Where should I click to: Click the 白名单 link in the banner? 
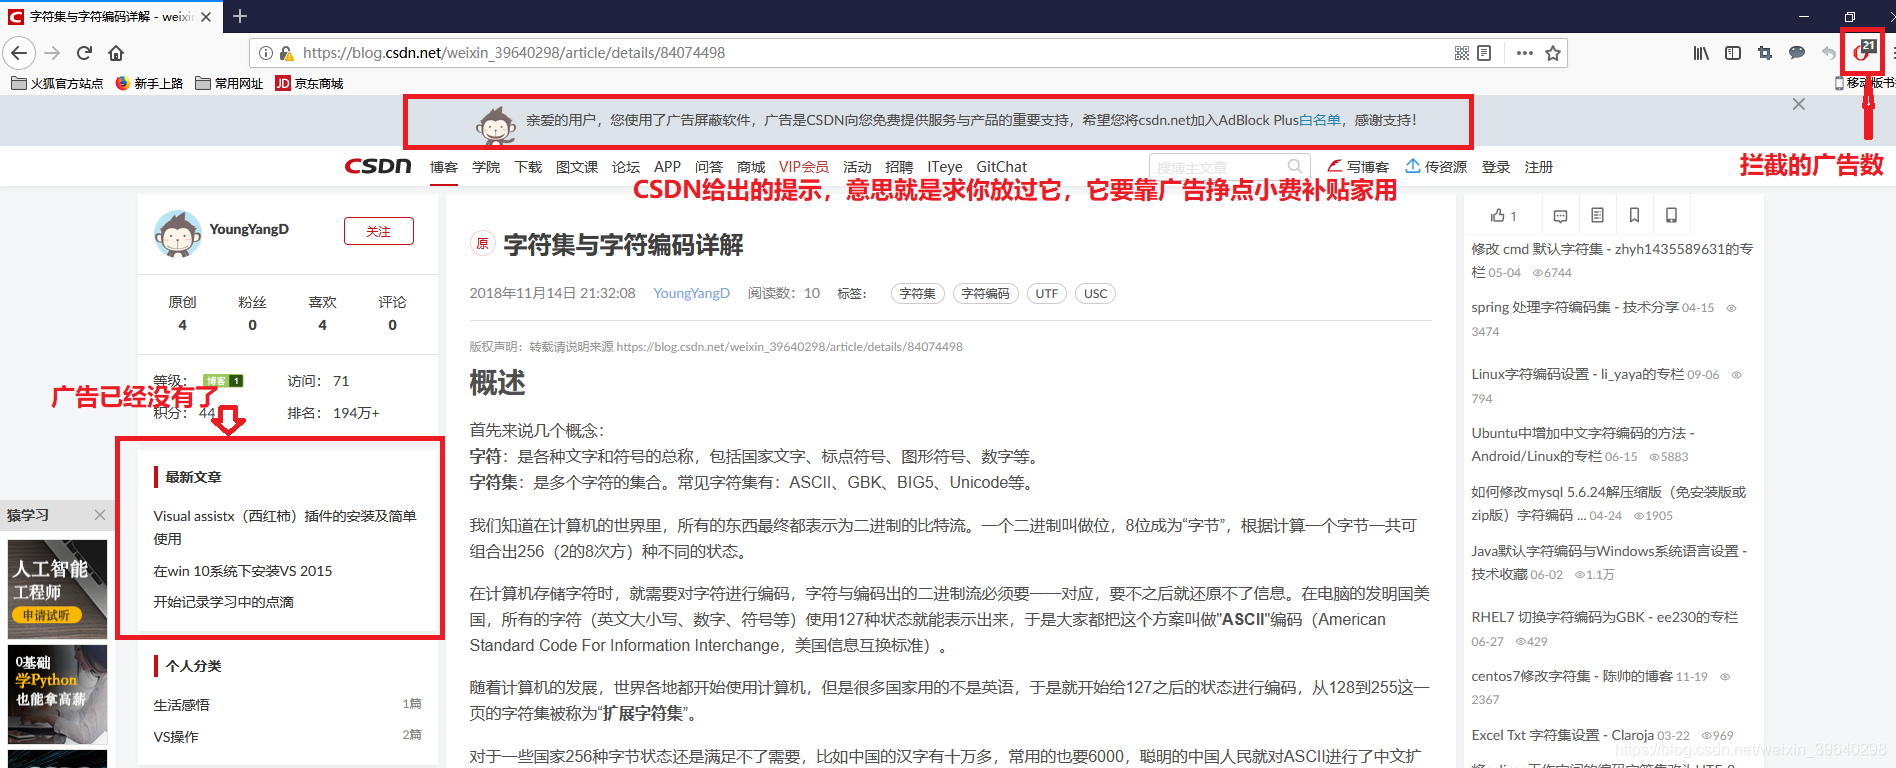[1320, 120]
